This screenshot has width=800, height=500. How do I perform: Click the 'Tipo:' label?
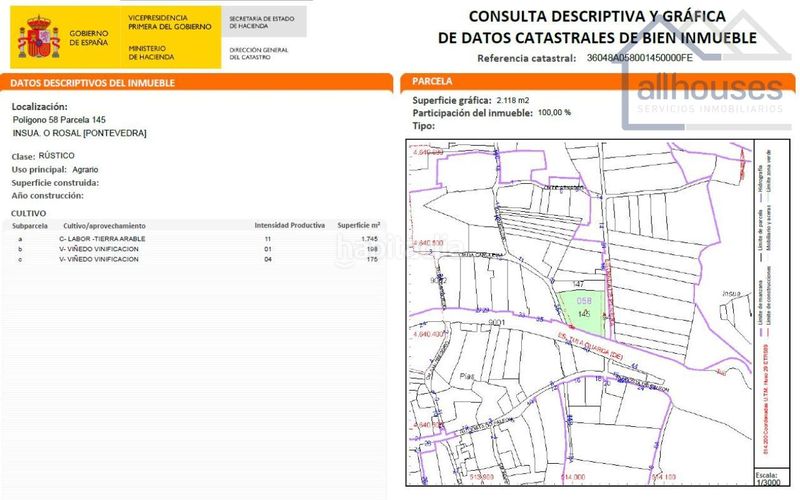tap(423, 126)
